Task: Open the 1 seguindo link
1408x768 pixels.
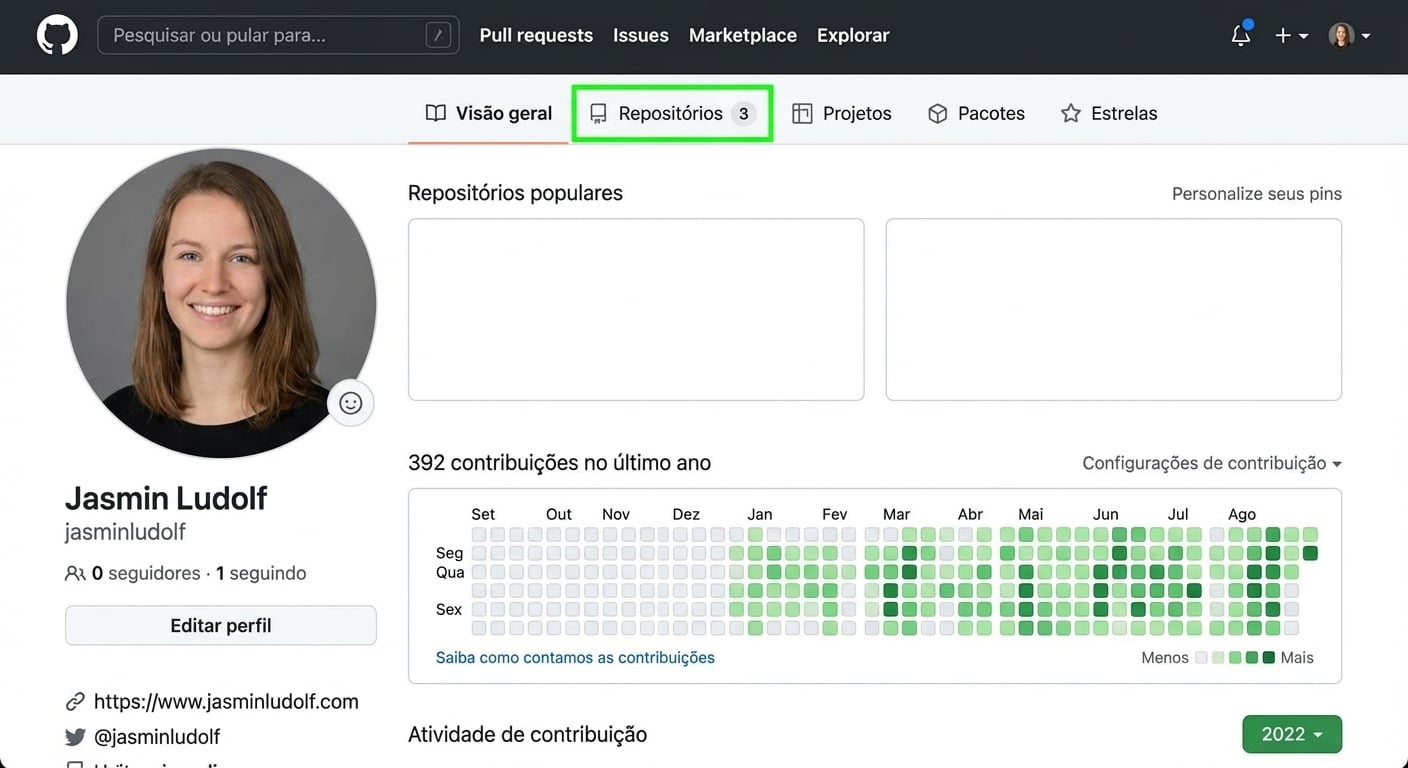Action: (x=261, y=573)
